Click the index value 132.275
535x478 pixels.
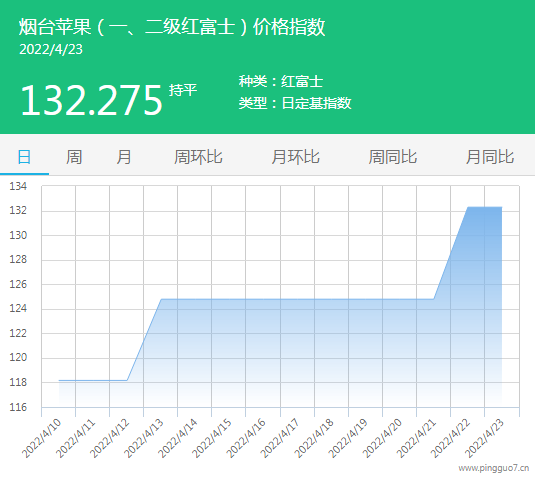[91, 100]
